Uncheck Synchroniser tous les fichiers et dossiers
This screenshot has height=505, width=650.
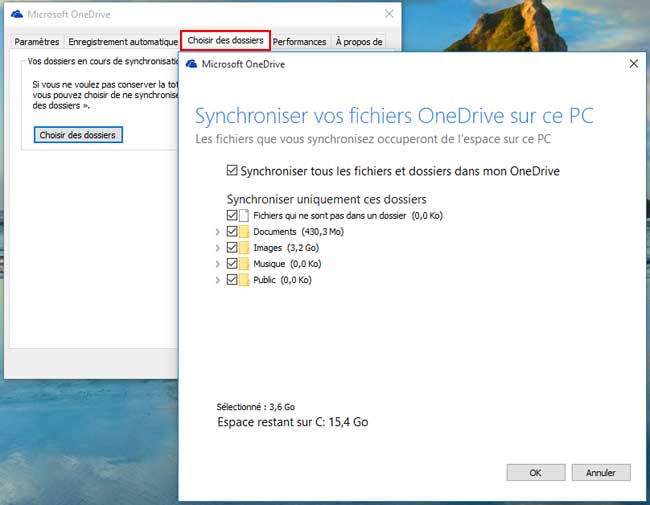pyautogui.click(x=232, y=170)
